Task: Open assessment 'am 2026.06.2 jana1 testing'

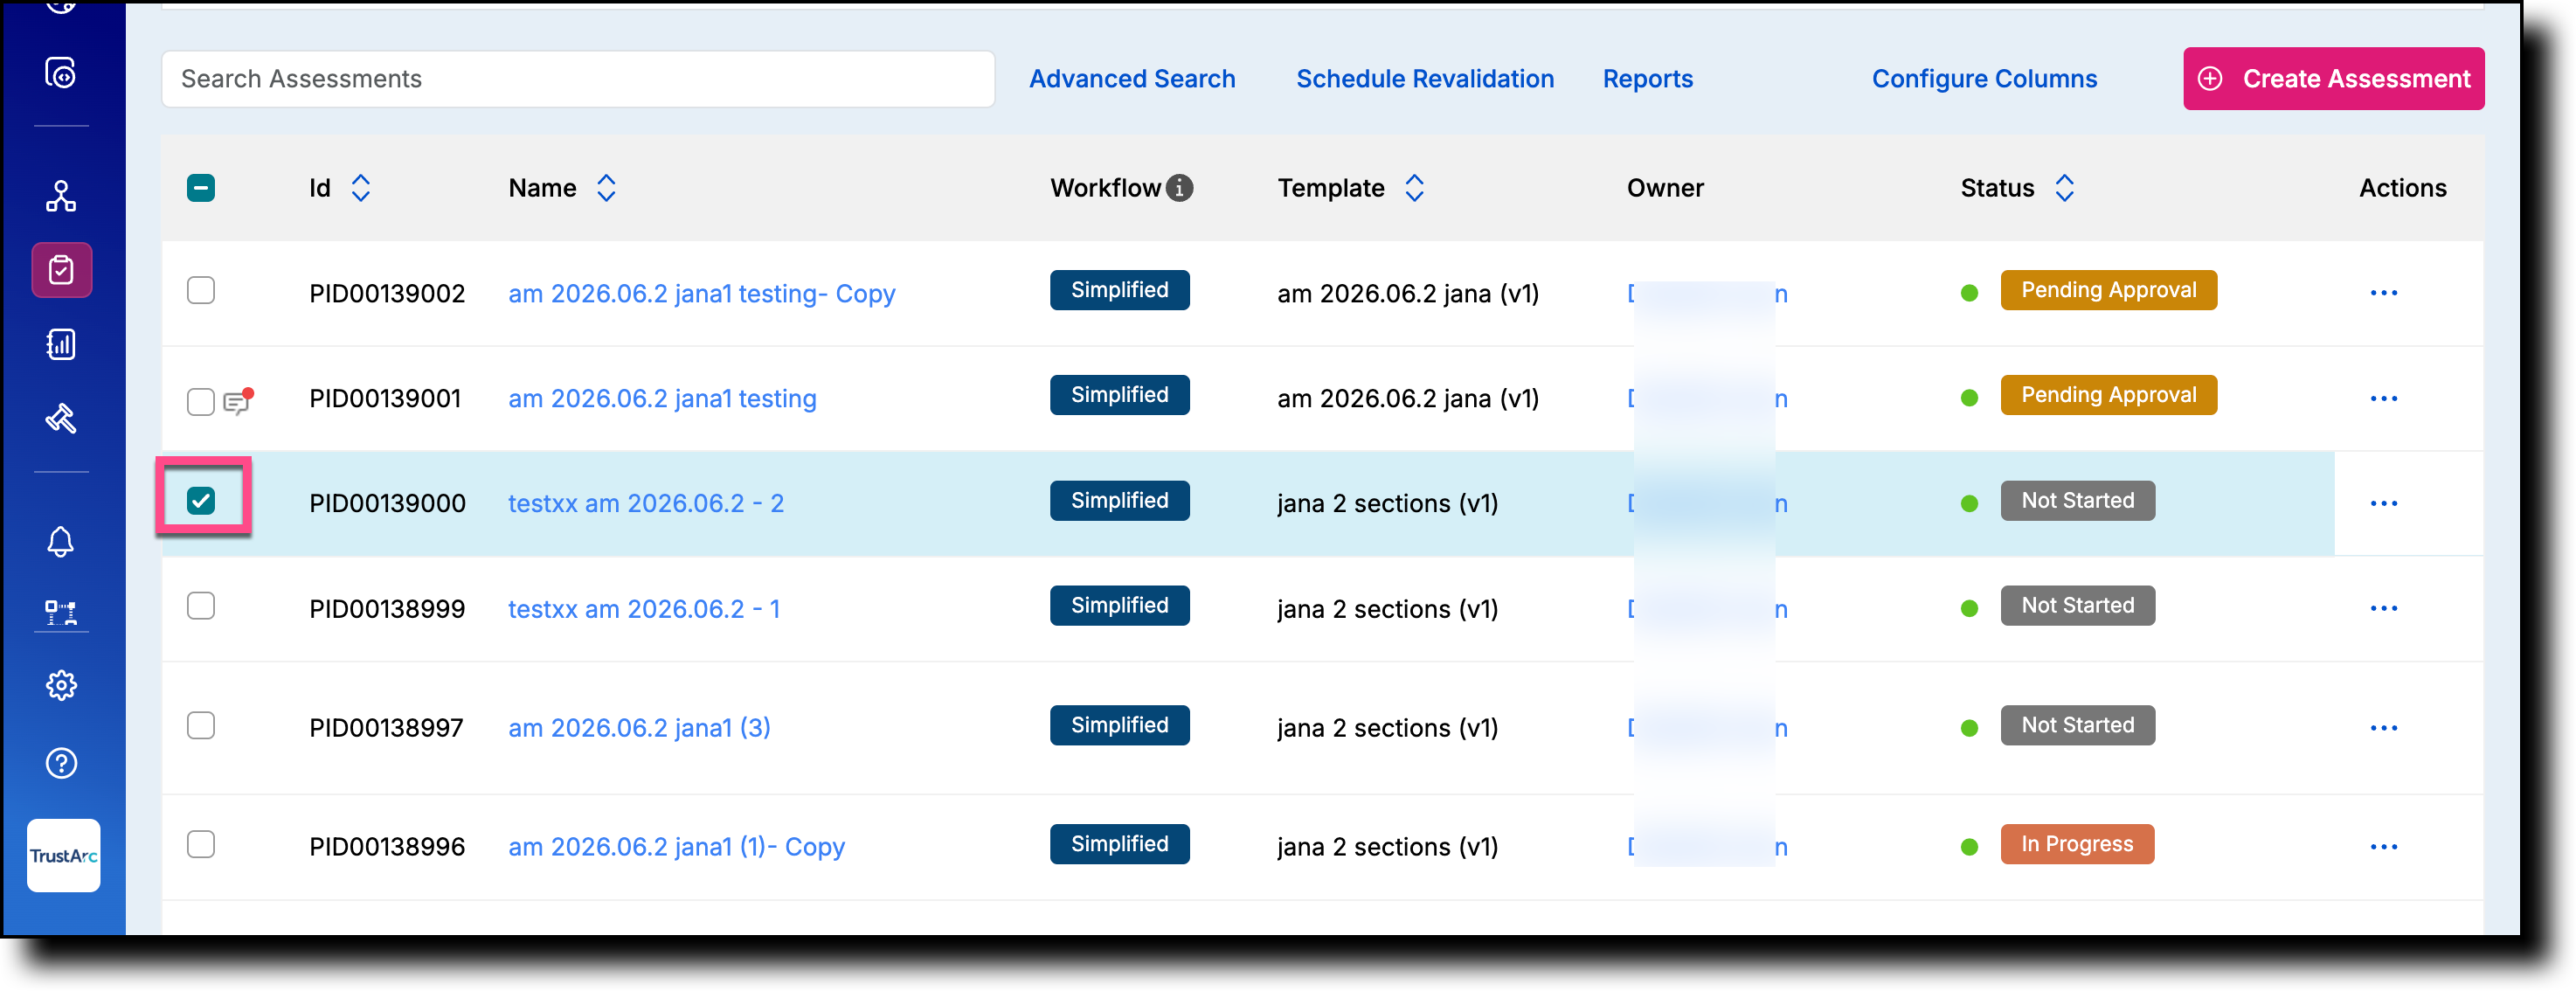Action: (662, 399)
